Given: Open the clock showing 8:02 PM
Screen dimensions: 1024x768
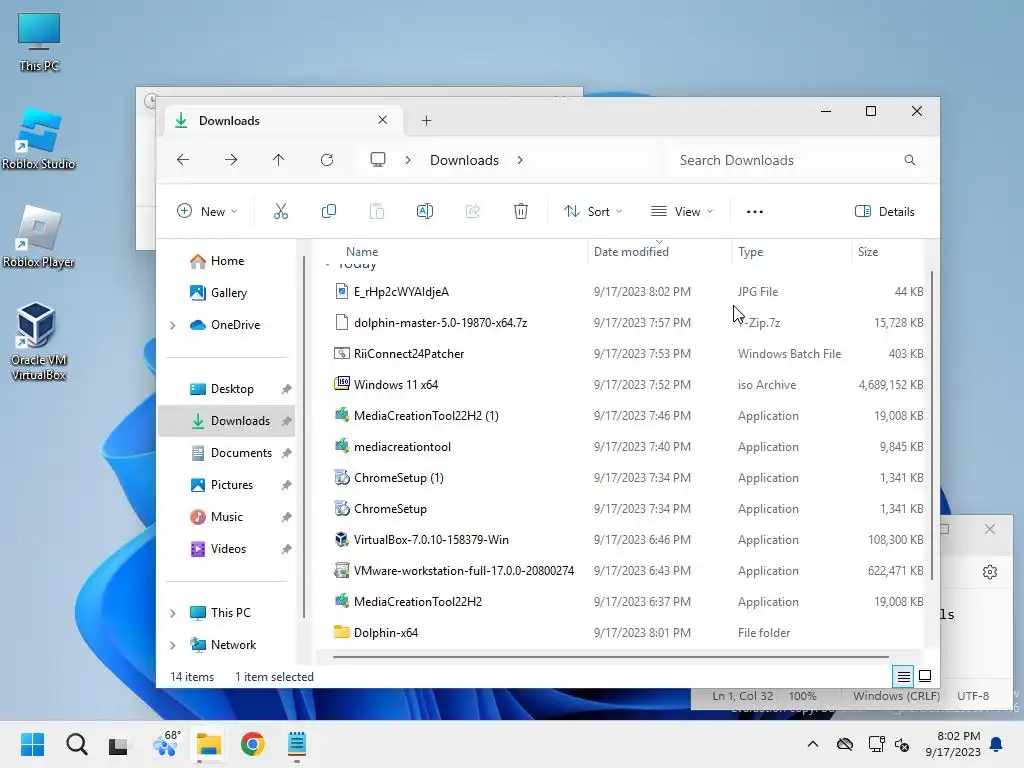Looking at the screenshot, I should tap(952, 744).
